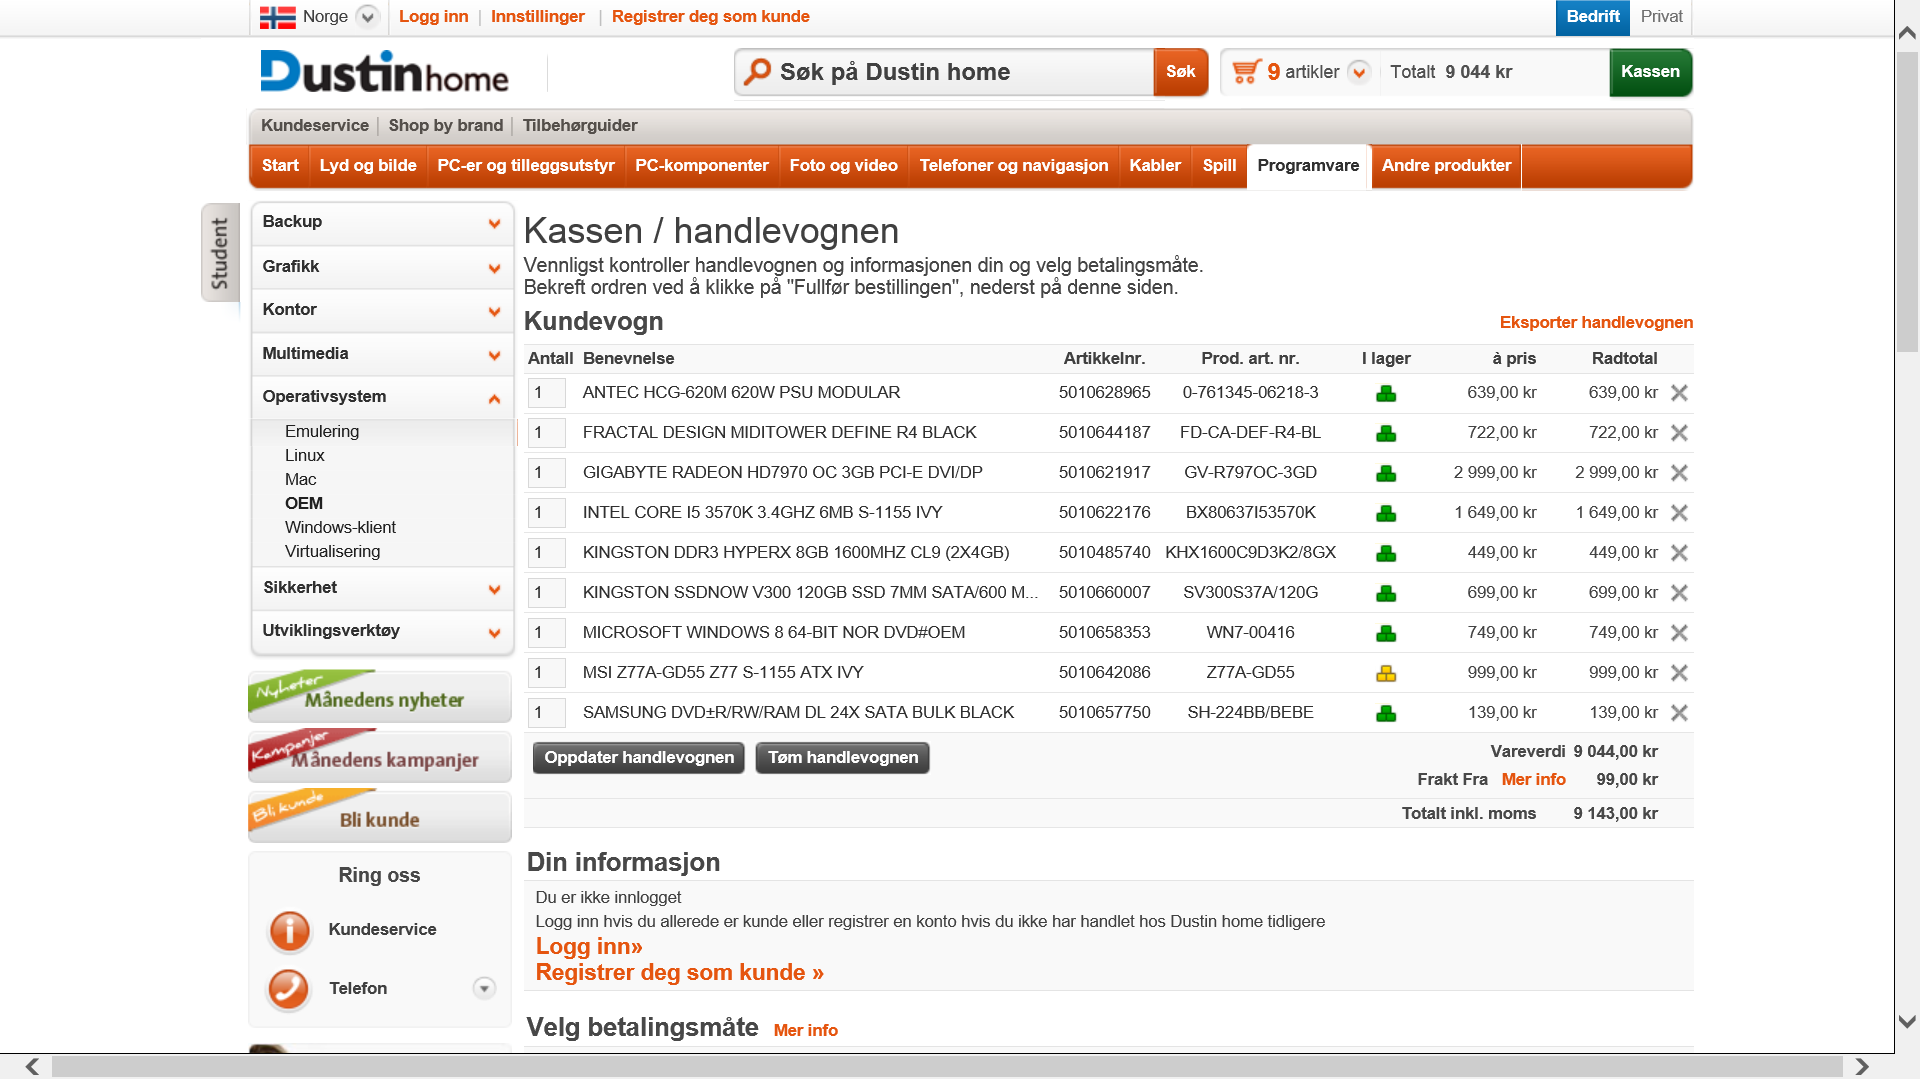Viewport: 1920px width, 1080px height.
Task: Remove INTEL CORE I5 3570K row with X icon
Action: (x=1679, y=513)
